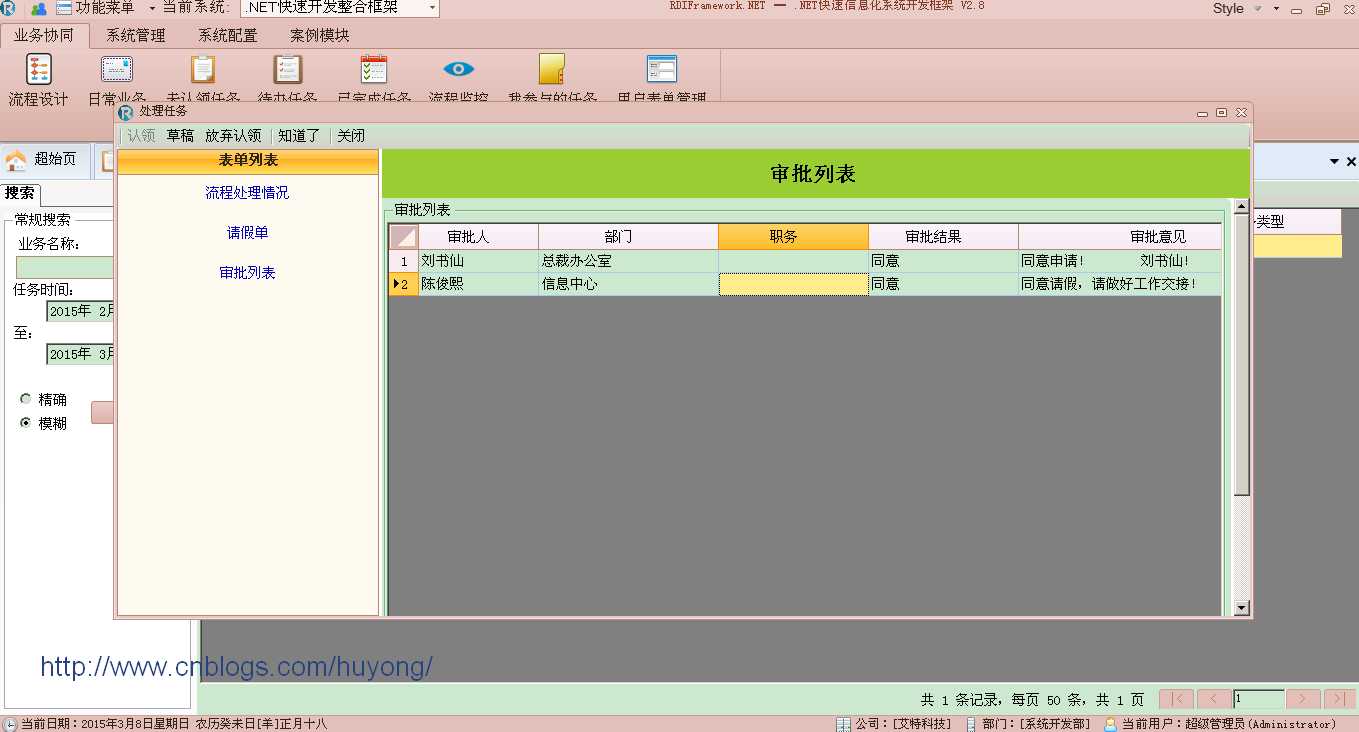The width and height of the screenshot is (1359, 732).
Task: Switch to 系统管理 ribbon tab
Action: pos(136,35)
